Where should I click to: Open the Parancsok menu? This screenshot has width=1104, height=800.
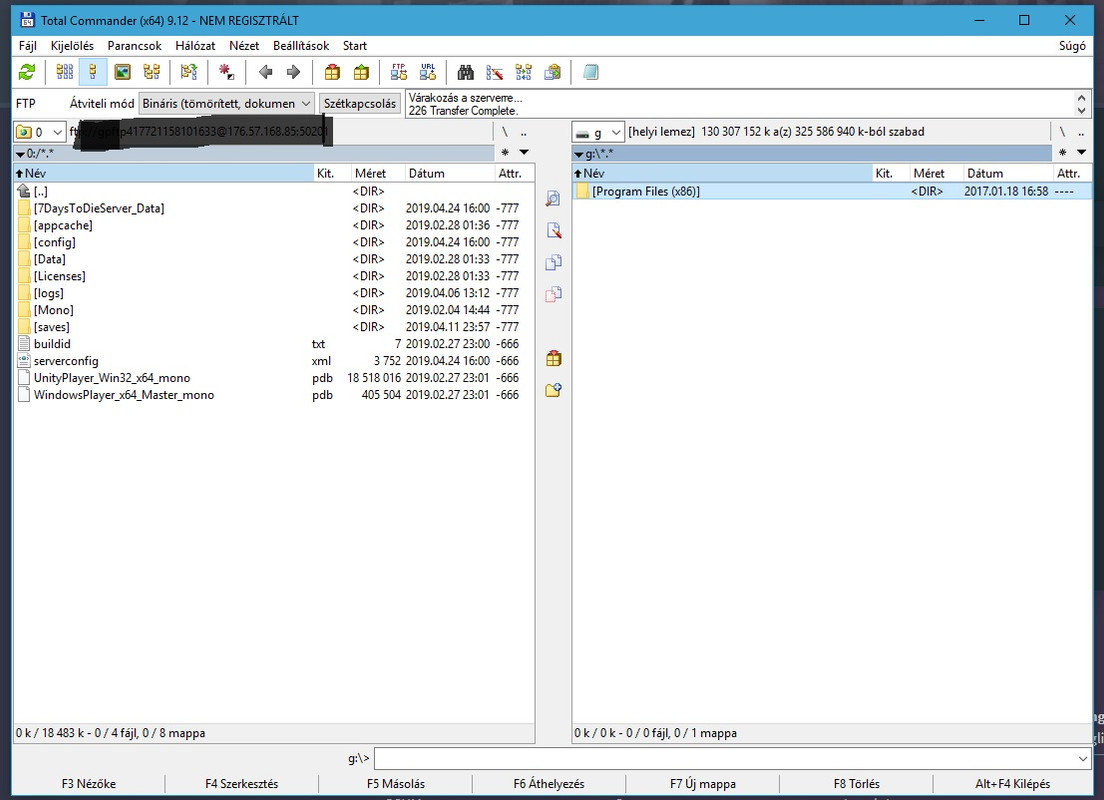(x=134, y=46)
